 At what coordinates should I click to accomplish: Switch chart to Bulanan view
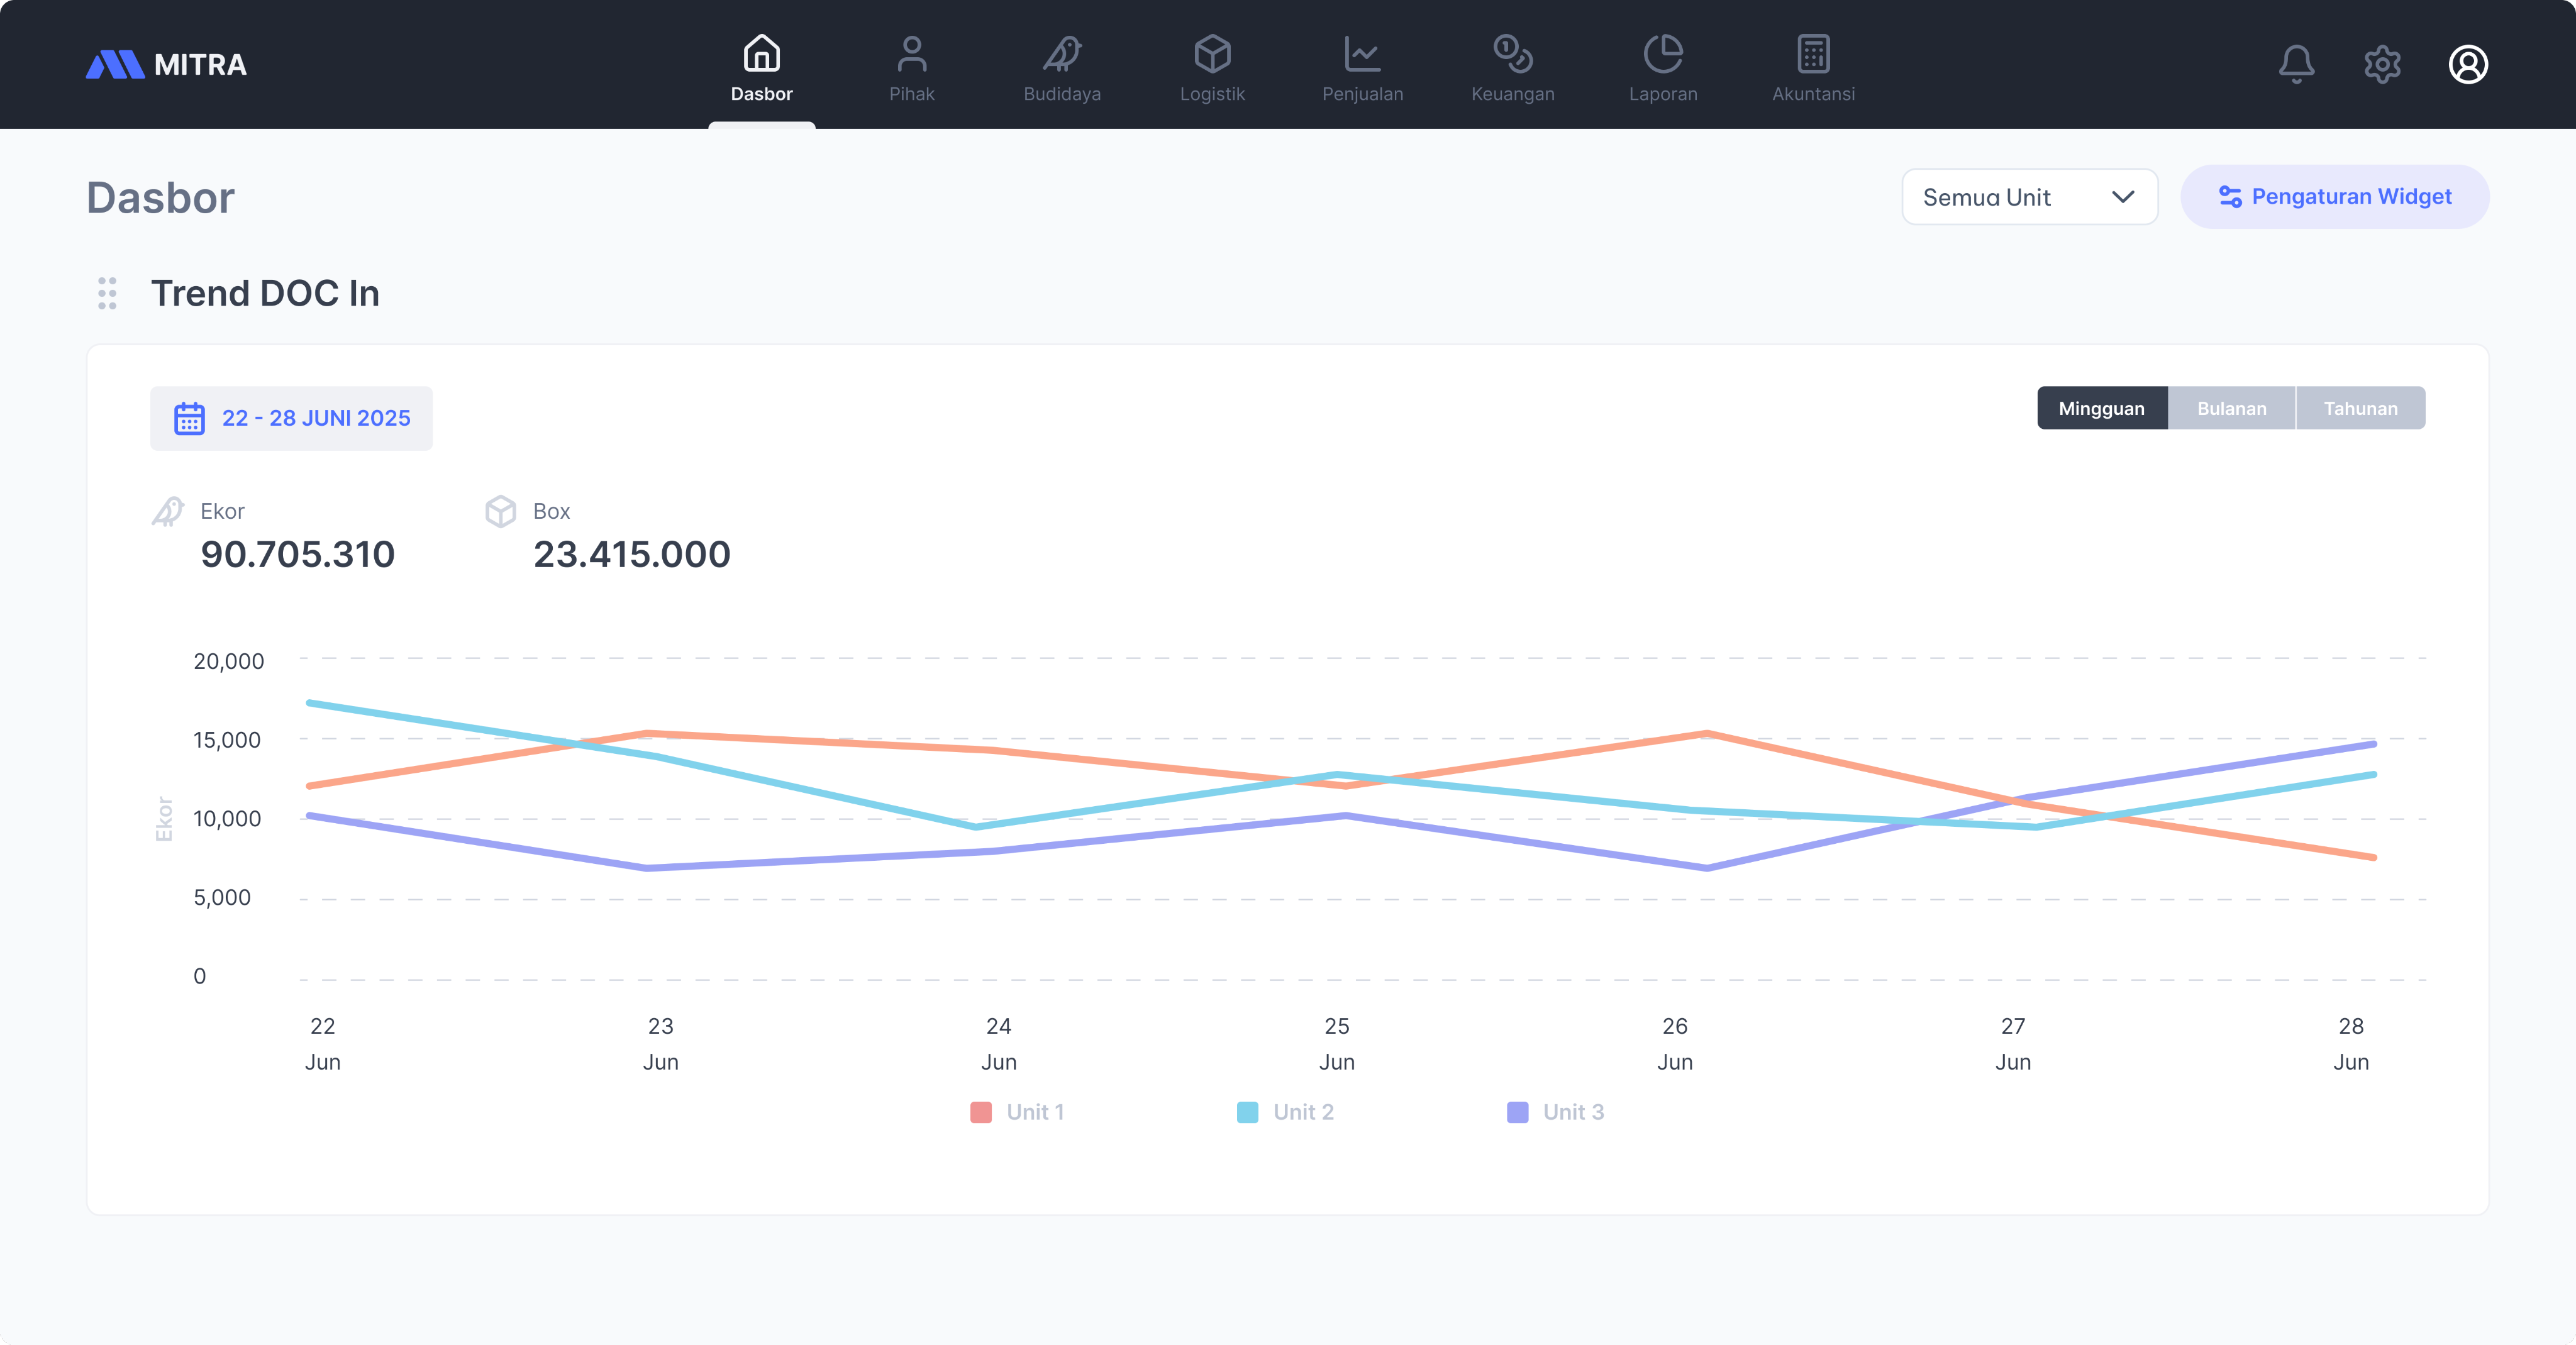[x=2231, y=408]
